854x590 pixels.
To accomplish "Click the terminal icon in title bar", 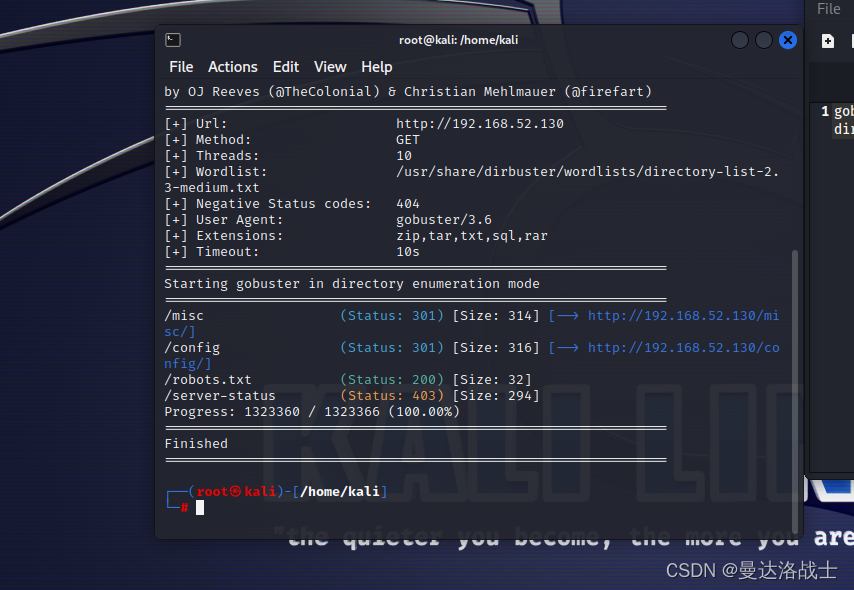I will click(173, 40).
